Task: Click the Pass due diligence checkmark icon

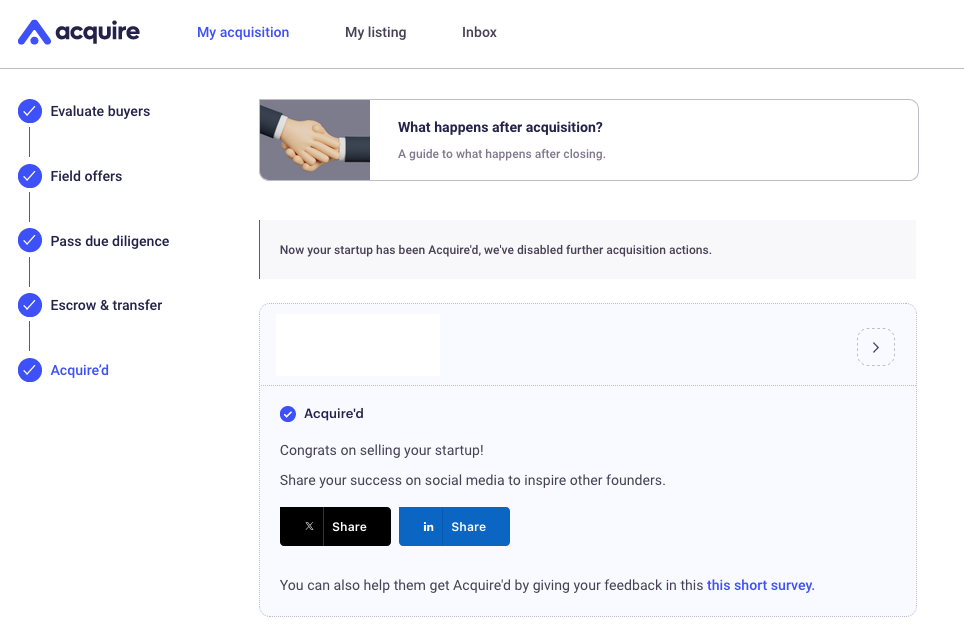Action: [30, 240]
